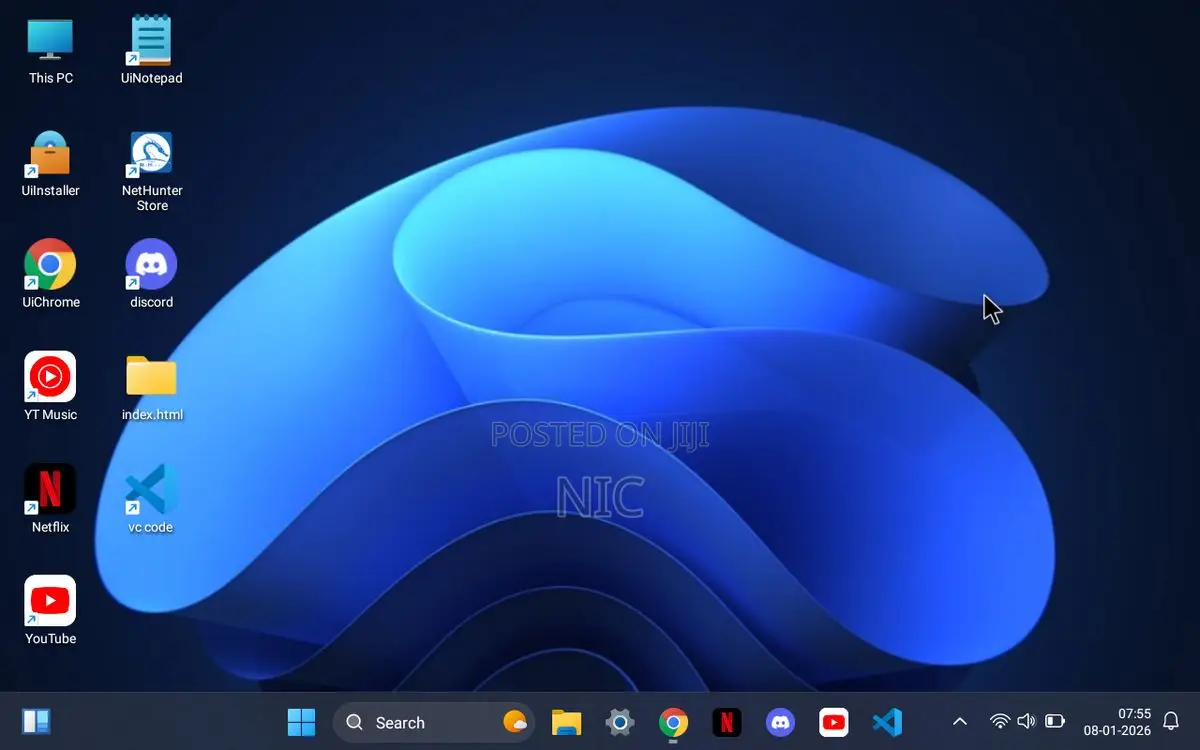Select the vc code desktop shortcut
Viewport: 1200px width, 750px height.
click(x=151, y=498)
